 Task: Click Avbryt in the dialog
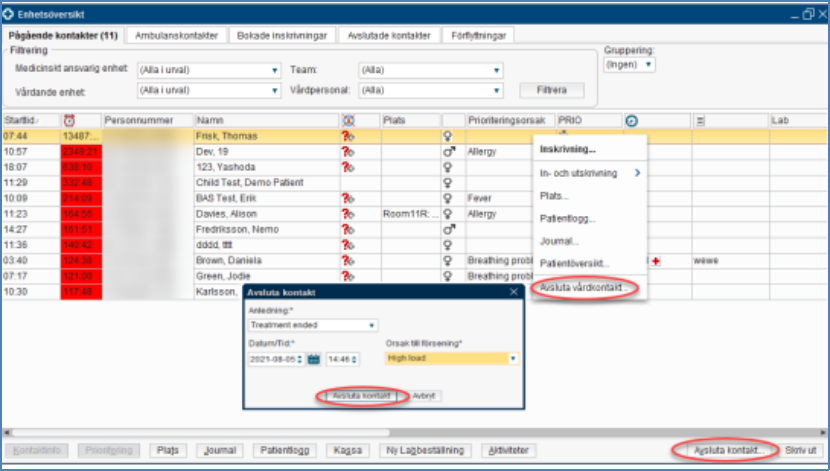click(426, 395)
